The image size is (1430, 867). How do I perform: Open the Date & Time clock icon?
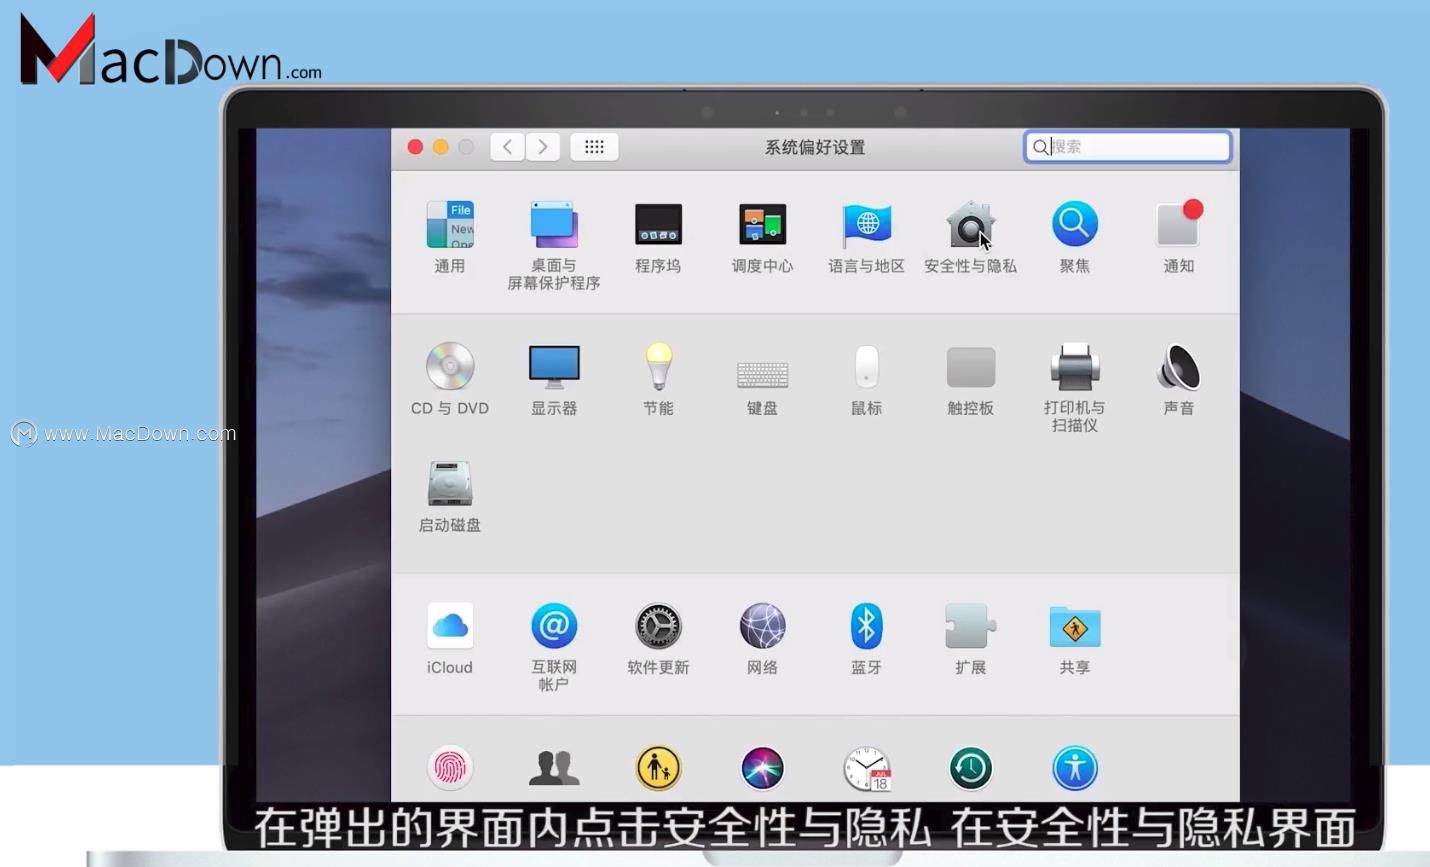point(867,768)
